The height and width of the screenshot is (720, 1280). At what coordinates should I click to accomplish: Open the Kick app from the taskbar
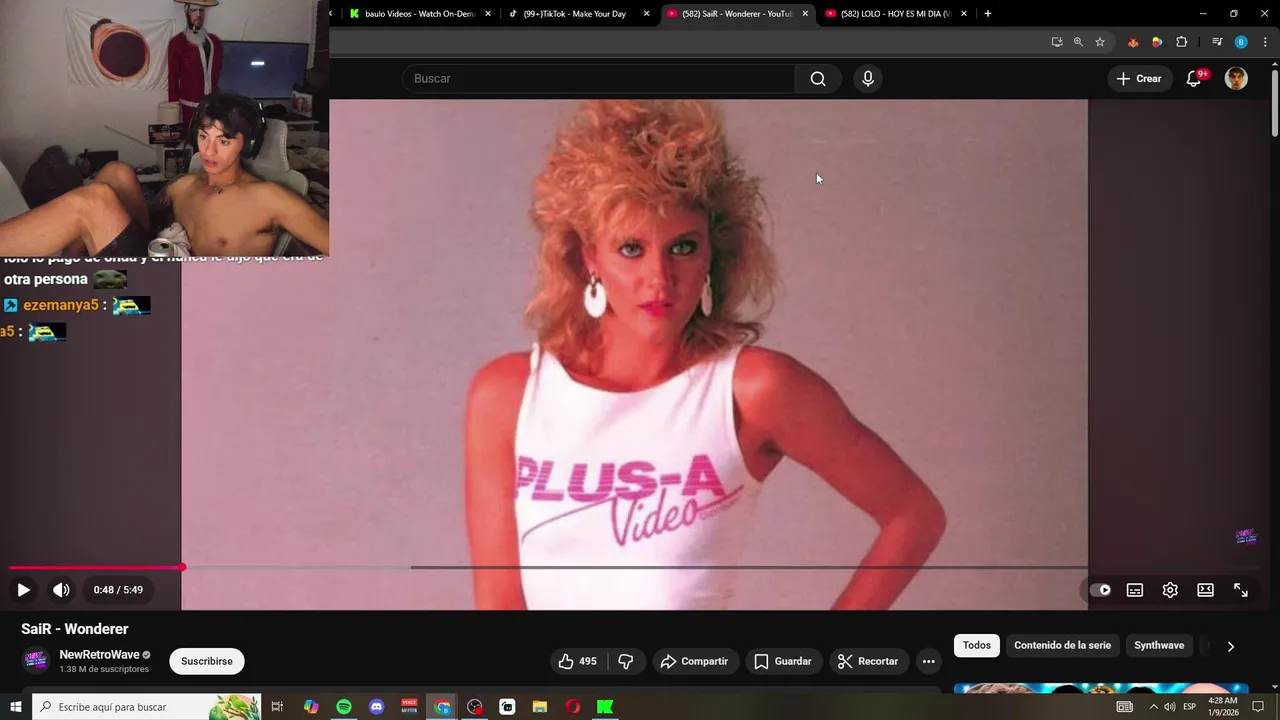click(x=605, y=707)
